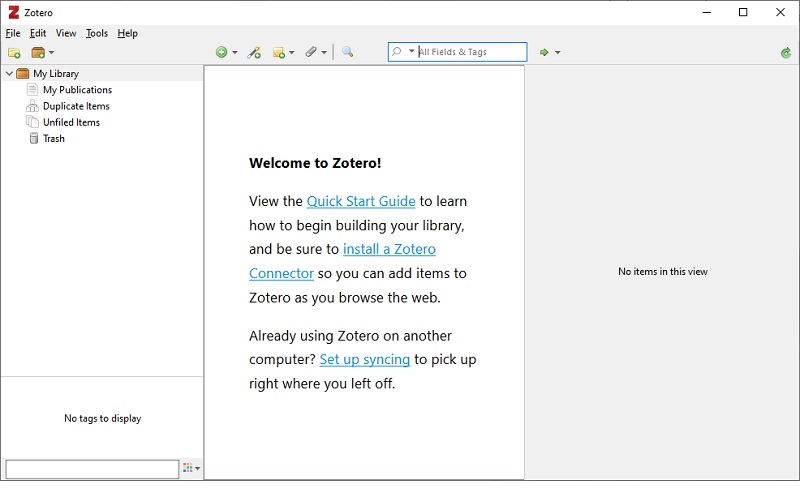This screenshot has width=800, height=493.
Task: Click the New Note icon
Action: [x=279, y=53]
